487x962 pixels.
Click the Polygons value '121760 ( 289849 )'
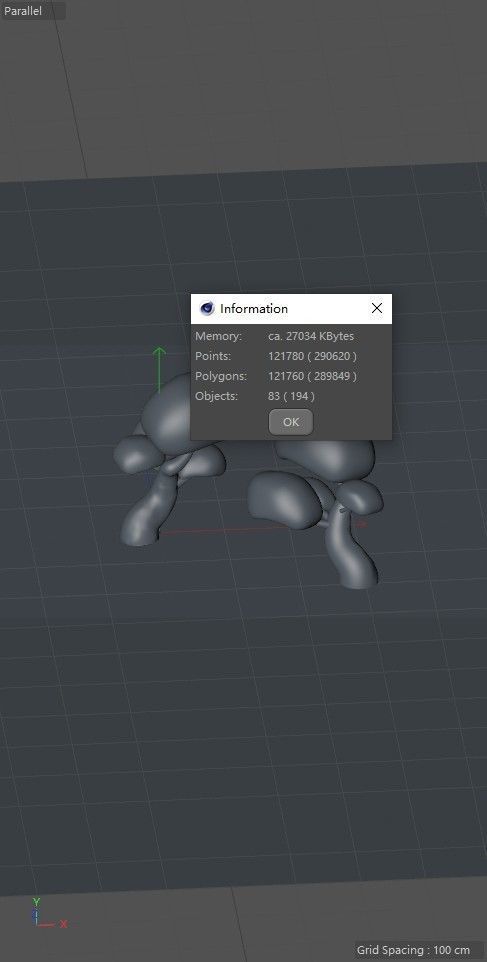click(312, 376)
